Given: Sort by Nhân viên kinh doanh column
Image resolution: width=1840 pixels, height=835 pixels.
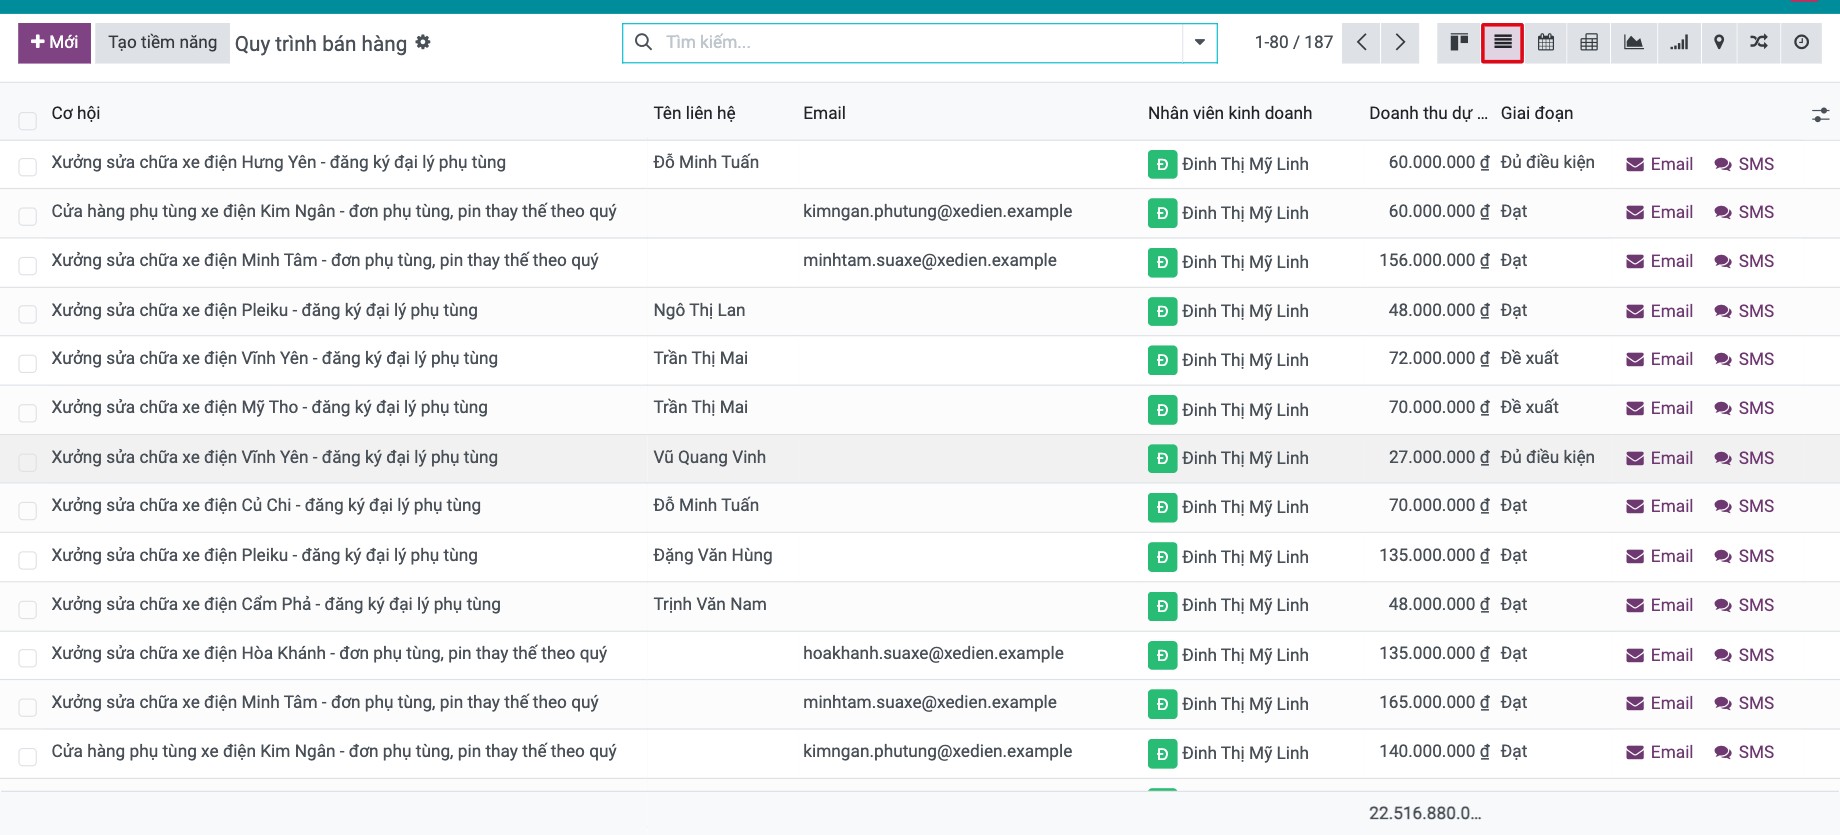Looking at the screenshot, I should click(x=1229, y=113).
